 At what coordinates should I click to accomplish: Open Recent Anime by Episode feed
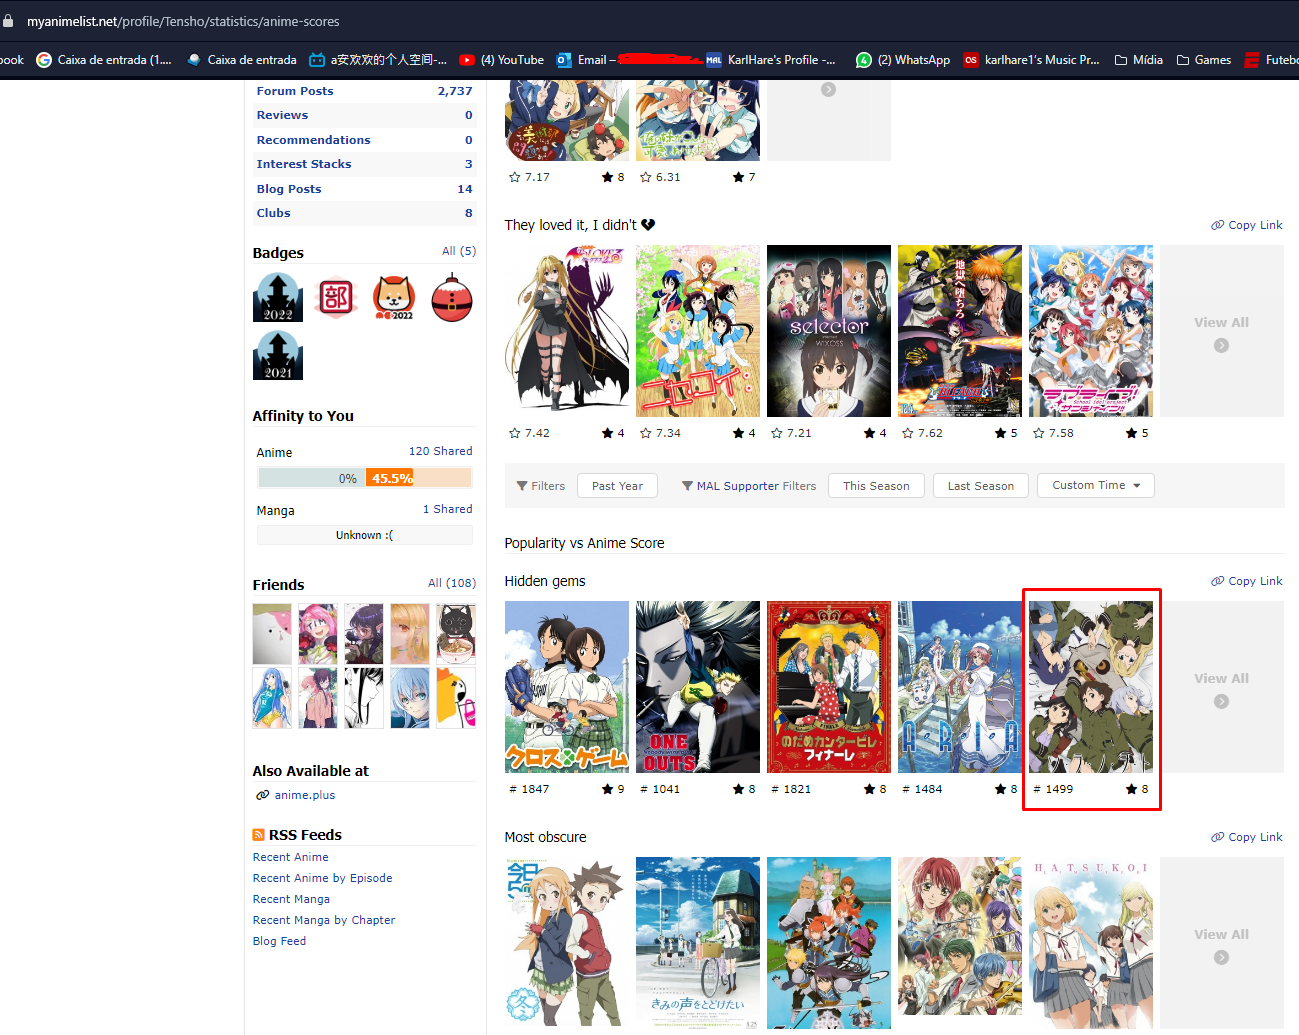pyautogui.click(x=322, y=878)
